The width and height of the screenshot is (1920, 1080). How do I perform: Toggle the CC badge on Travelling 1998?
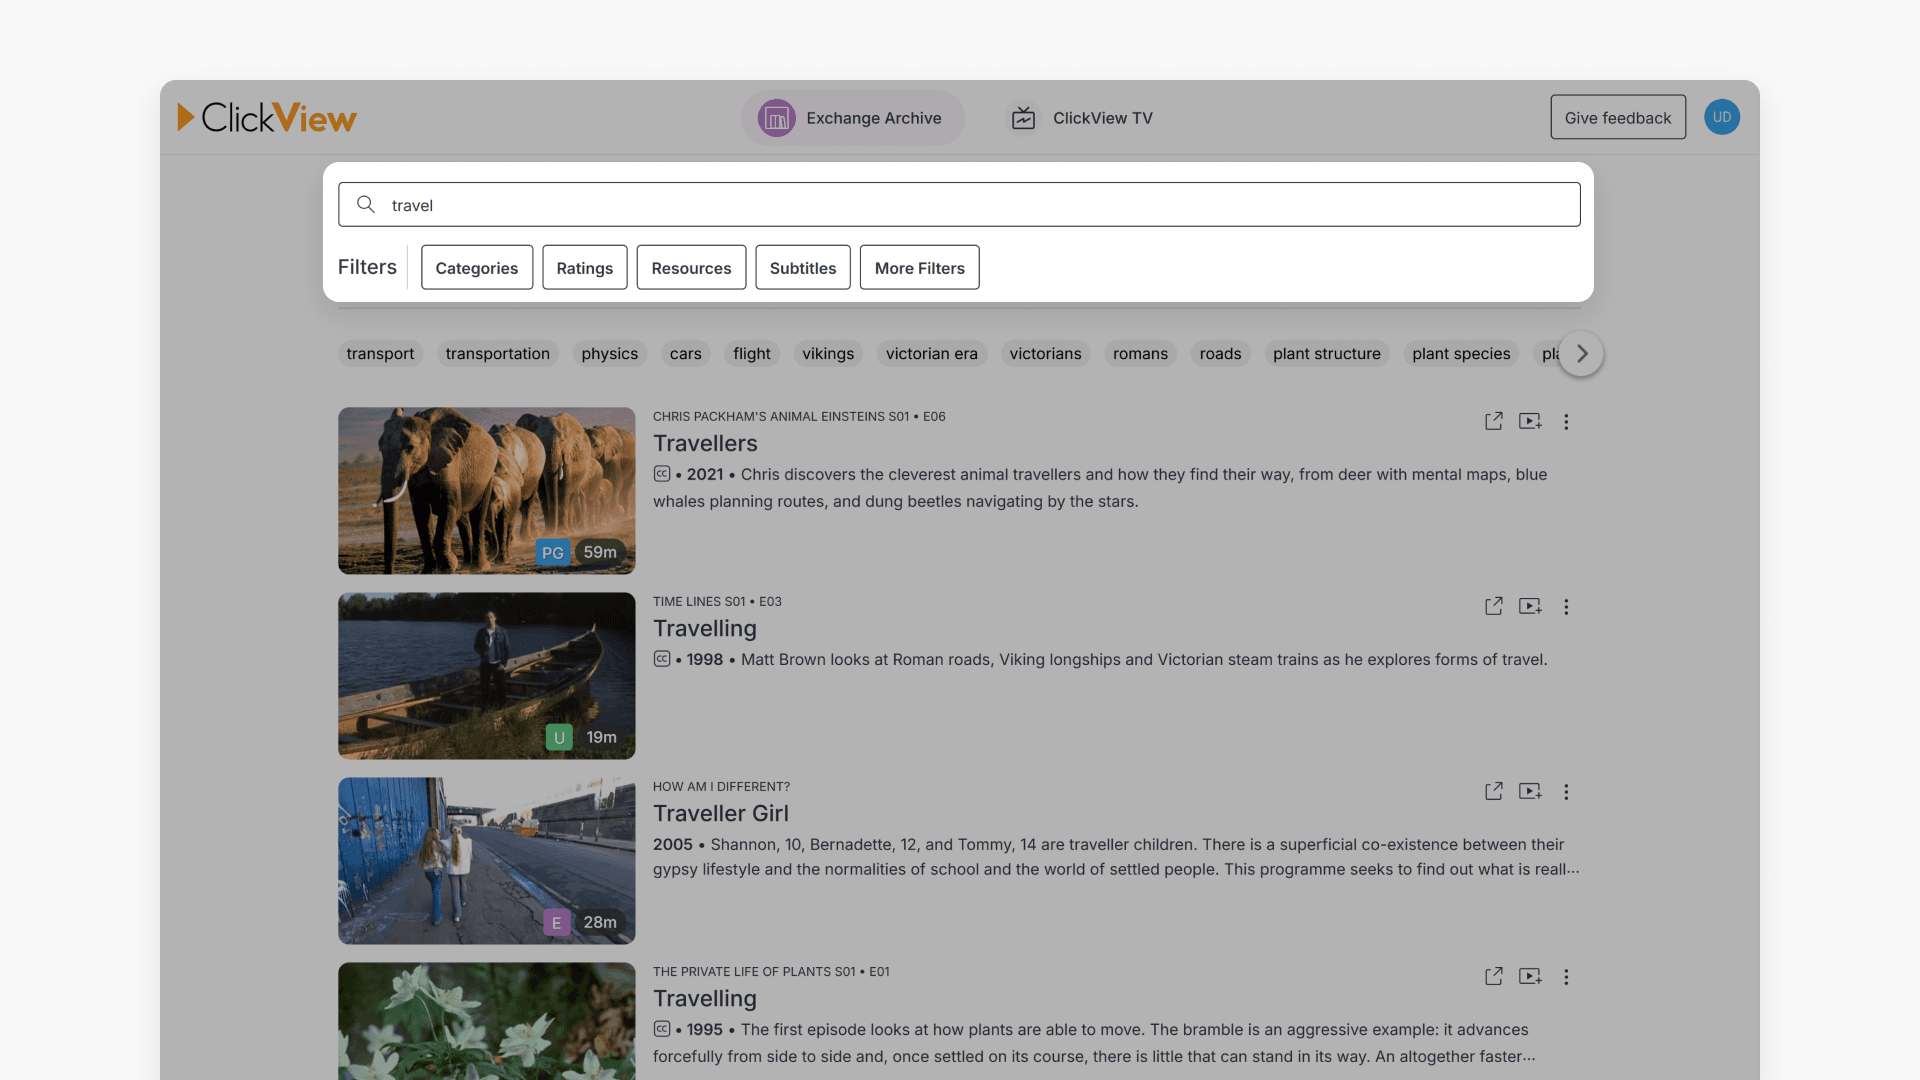(x=662, y=659)
